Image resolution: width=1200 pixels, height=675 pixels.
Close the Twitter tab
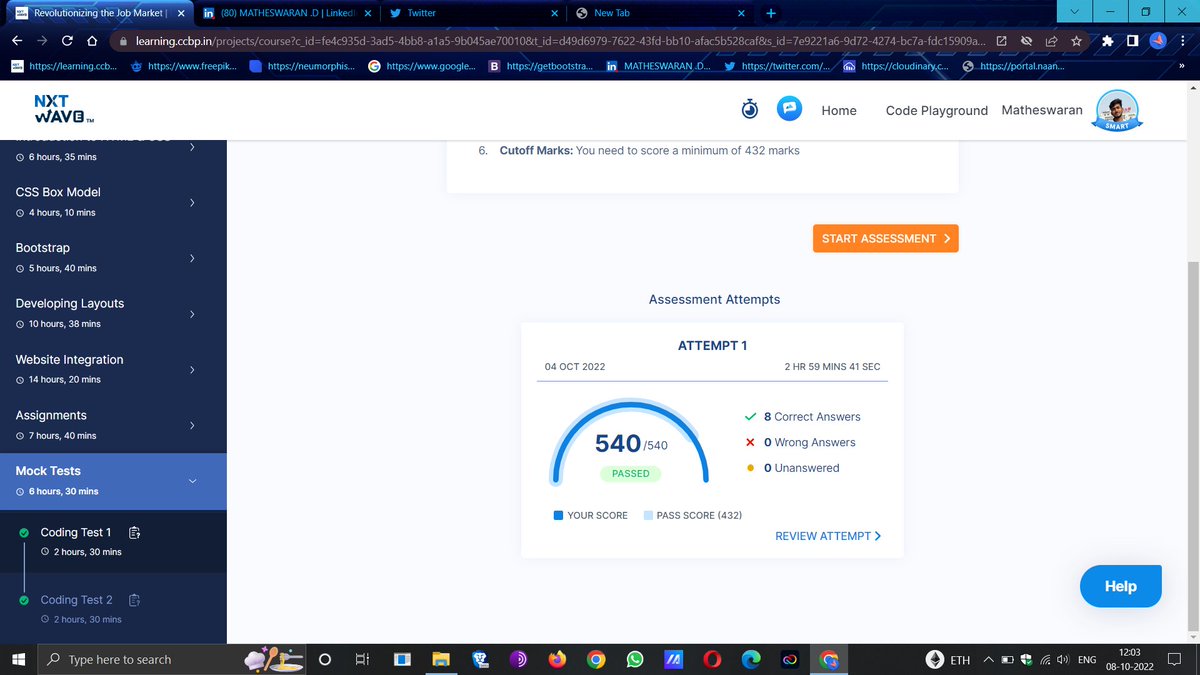point(555,13)
